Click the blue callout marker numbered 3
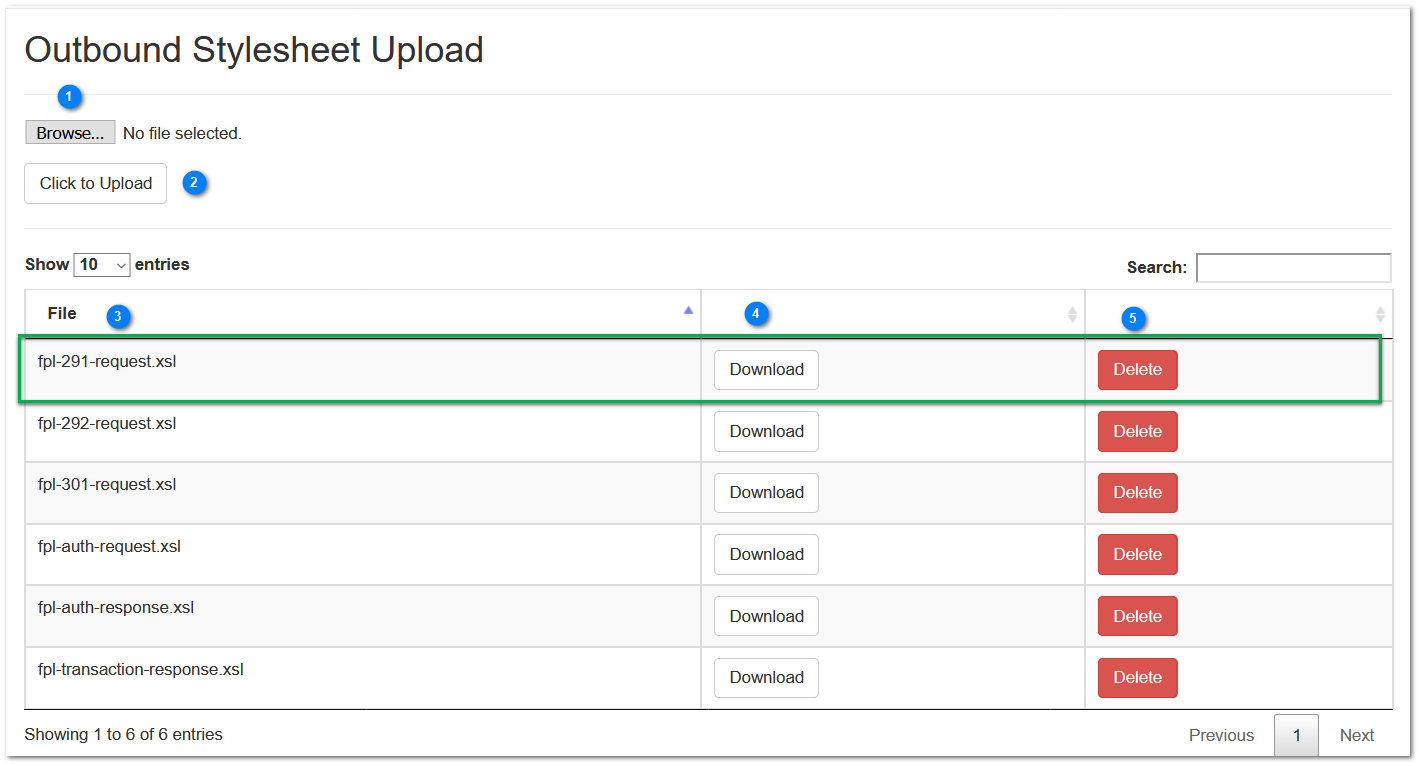Screen dimensions: 1420x766 pos(118,317)
